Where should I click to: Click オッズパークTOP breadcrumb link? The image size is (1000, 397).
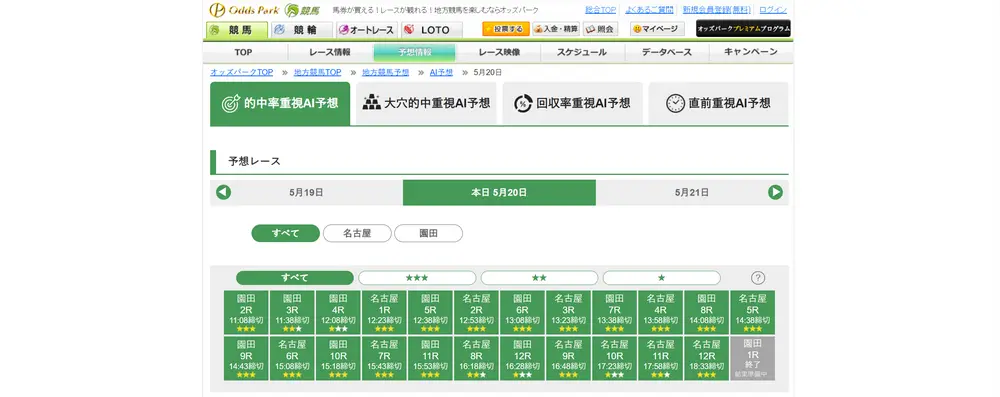tap(242, 73)
